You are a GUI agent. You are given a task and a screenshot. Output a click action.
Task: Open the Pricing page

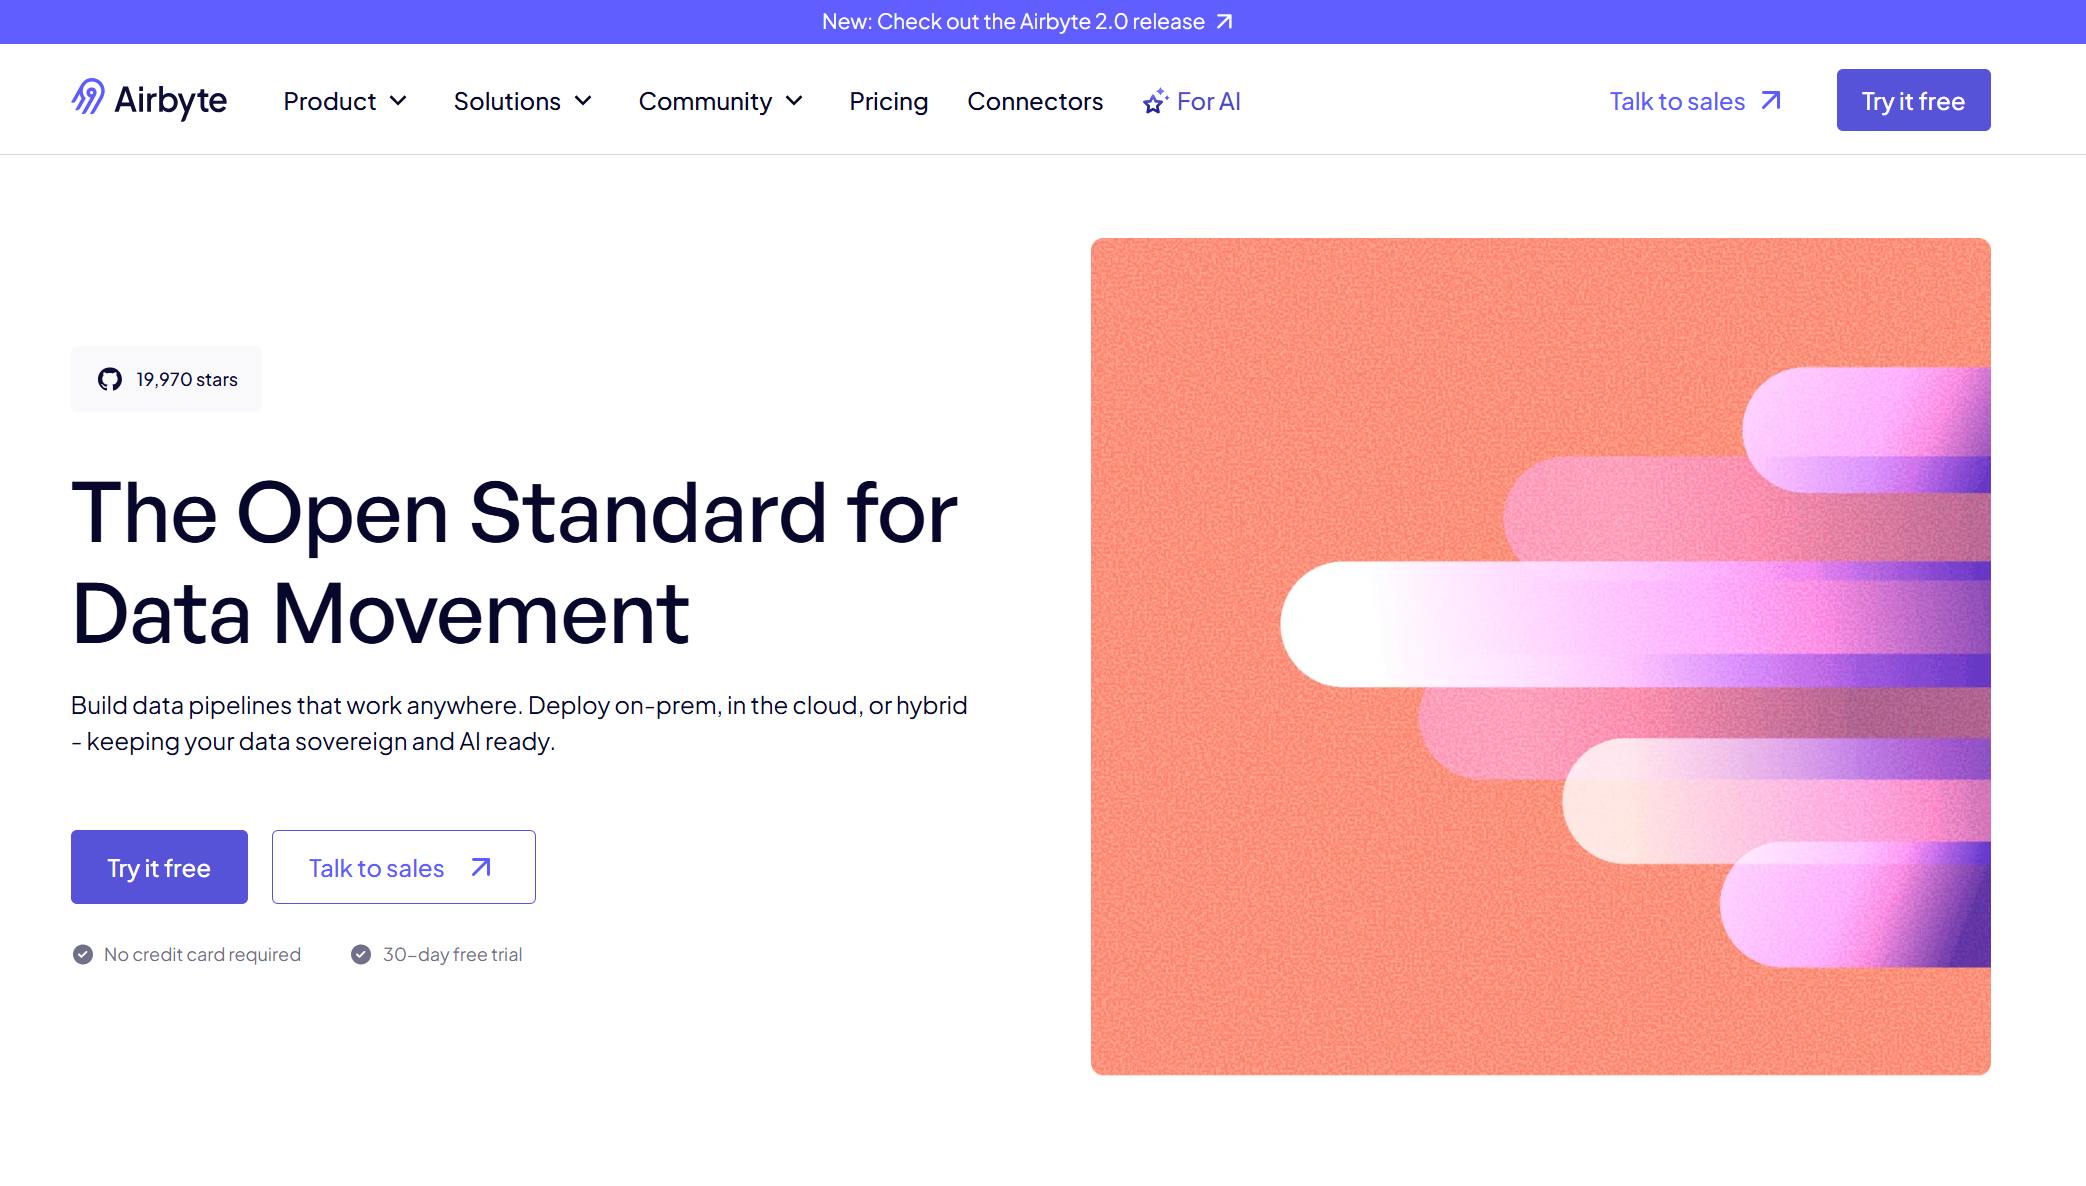(x=888, y=101)
